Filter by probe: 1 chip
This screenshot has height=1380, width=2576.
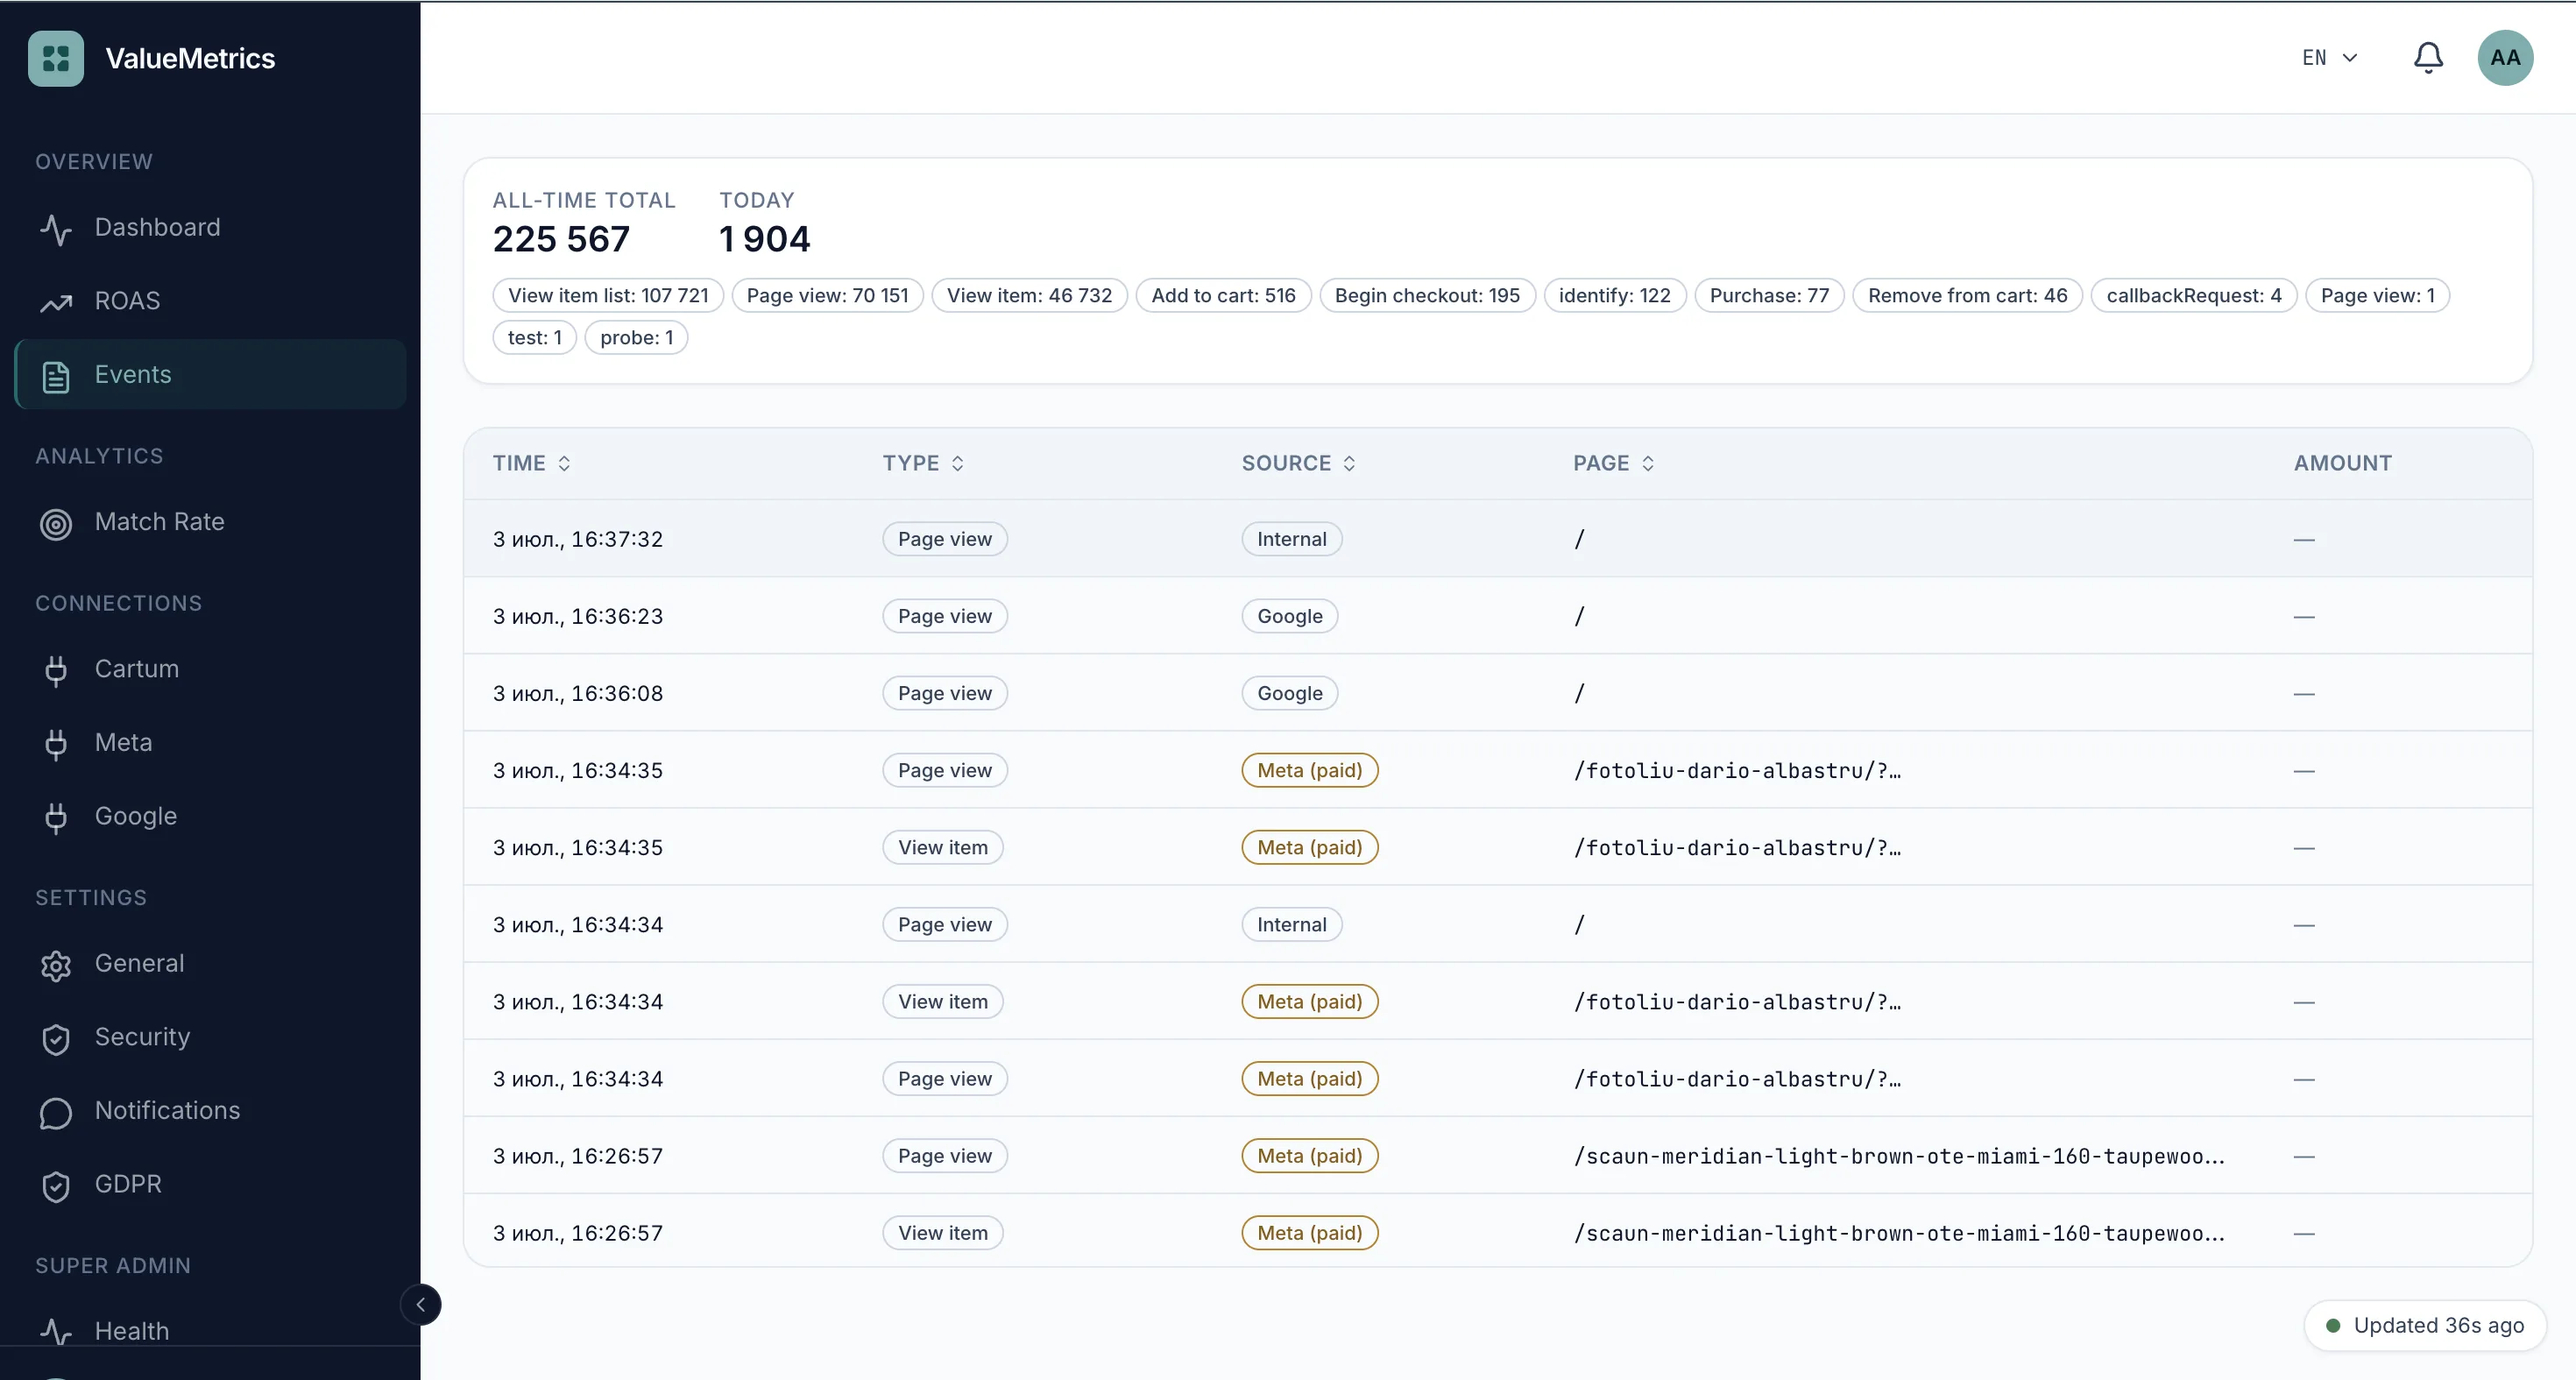click(636, 338)
